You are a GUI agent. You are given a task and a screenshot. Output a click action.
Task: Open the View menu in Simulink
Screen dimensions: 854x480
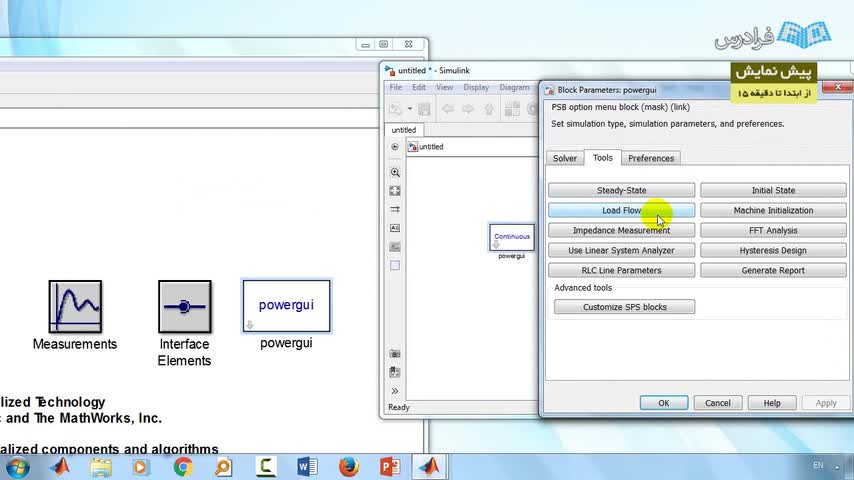[x=444, y=87]
